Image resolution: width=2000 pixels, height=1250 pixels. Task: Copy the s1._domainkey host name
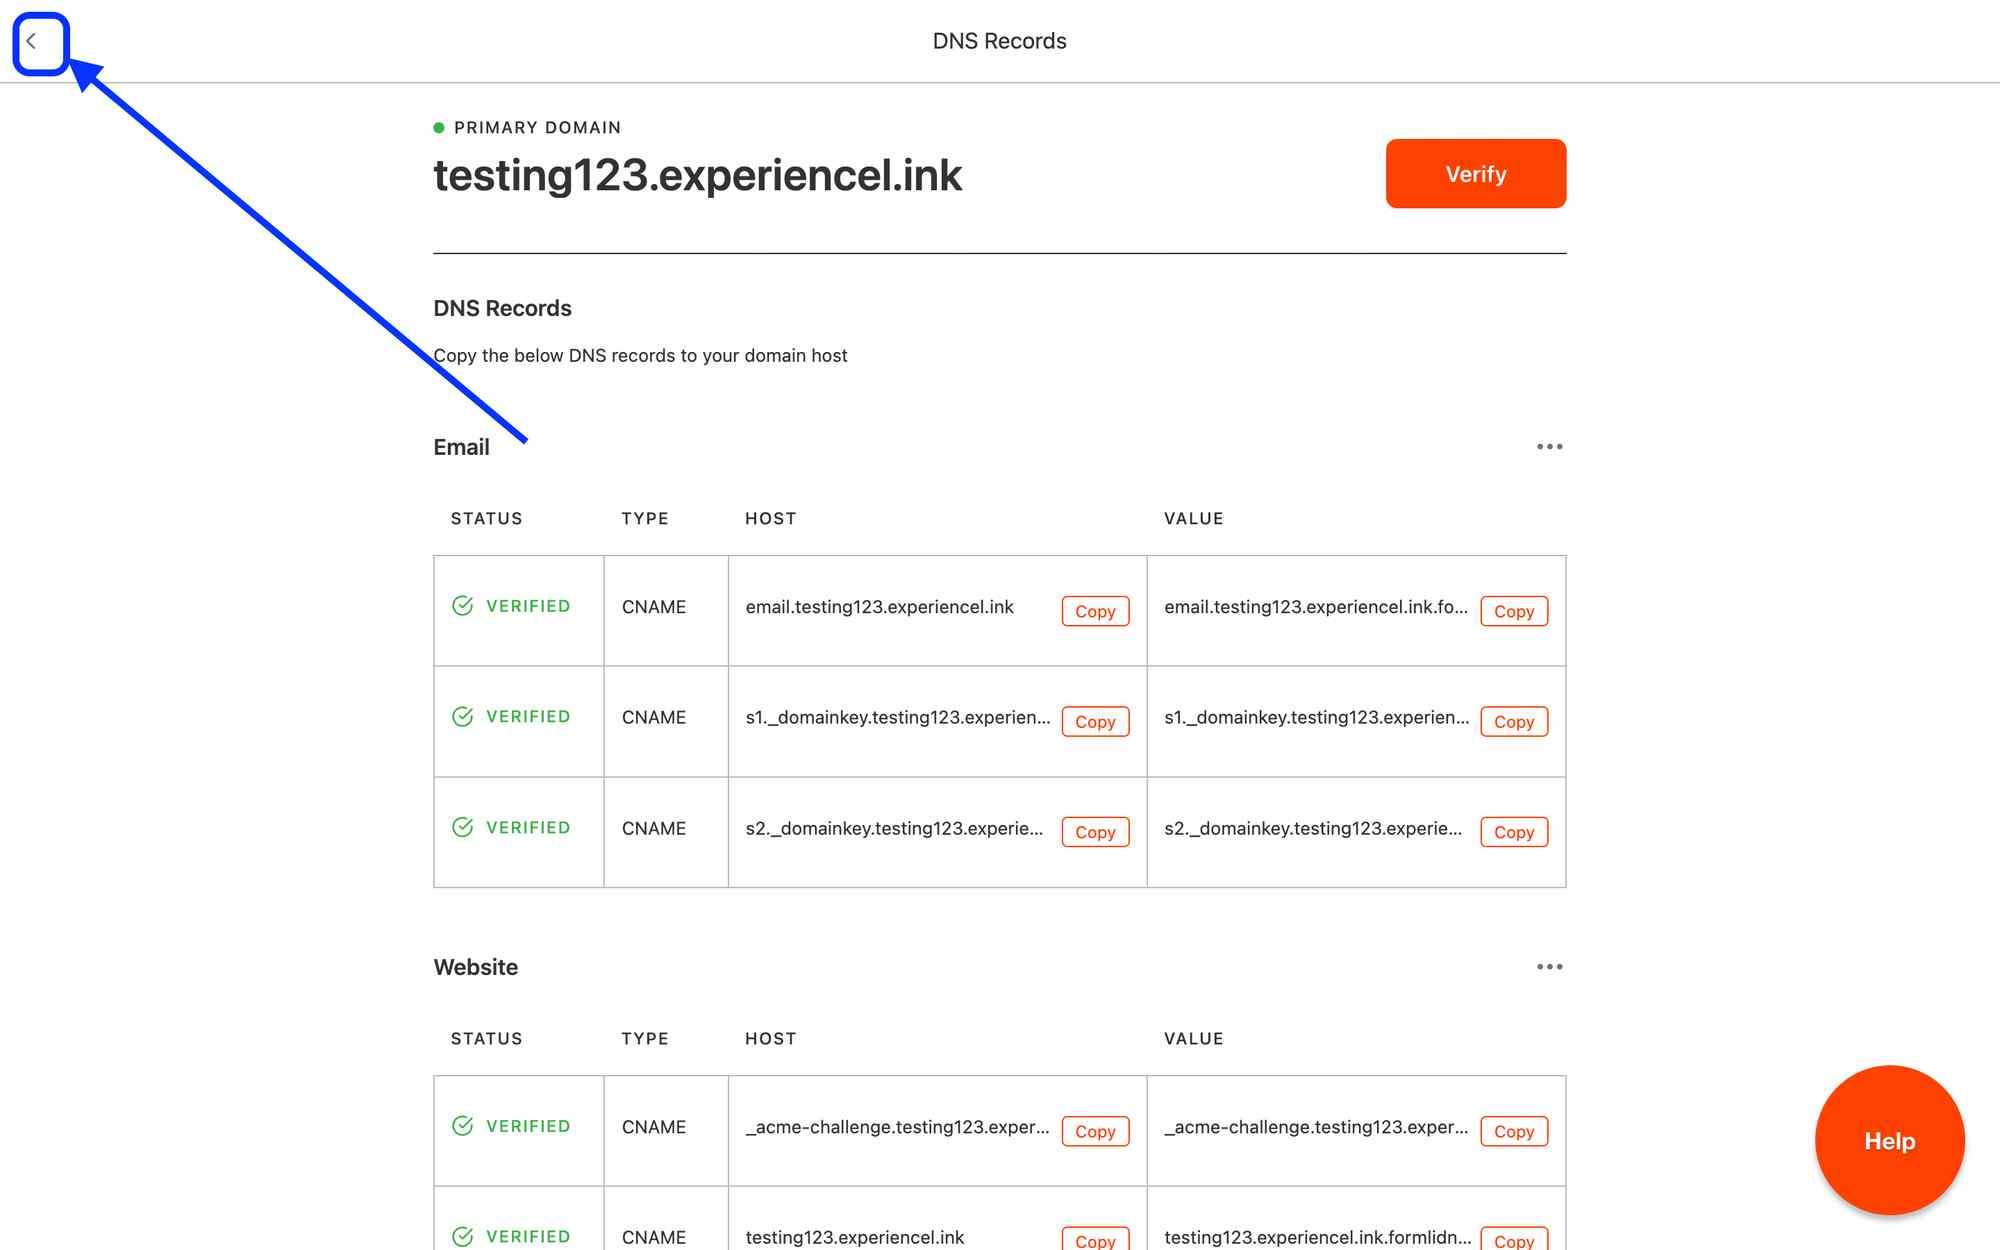tap(1095, 722)
